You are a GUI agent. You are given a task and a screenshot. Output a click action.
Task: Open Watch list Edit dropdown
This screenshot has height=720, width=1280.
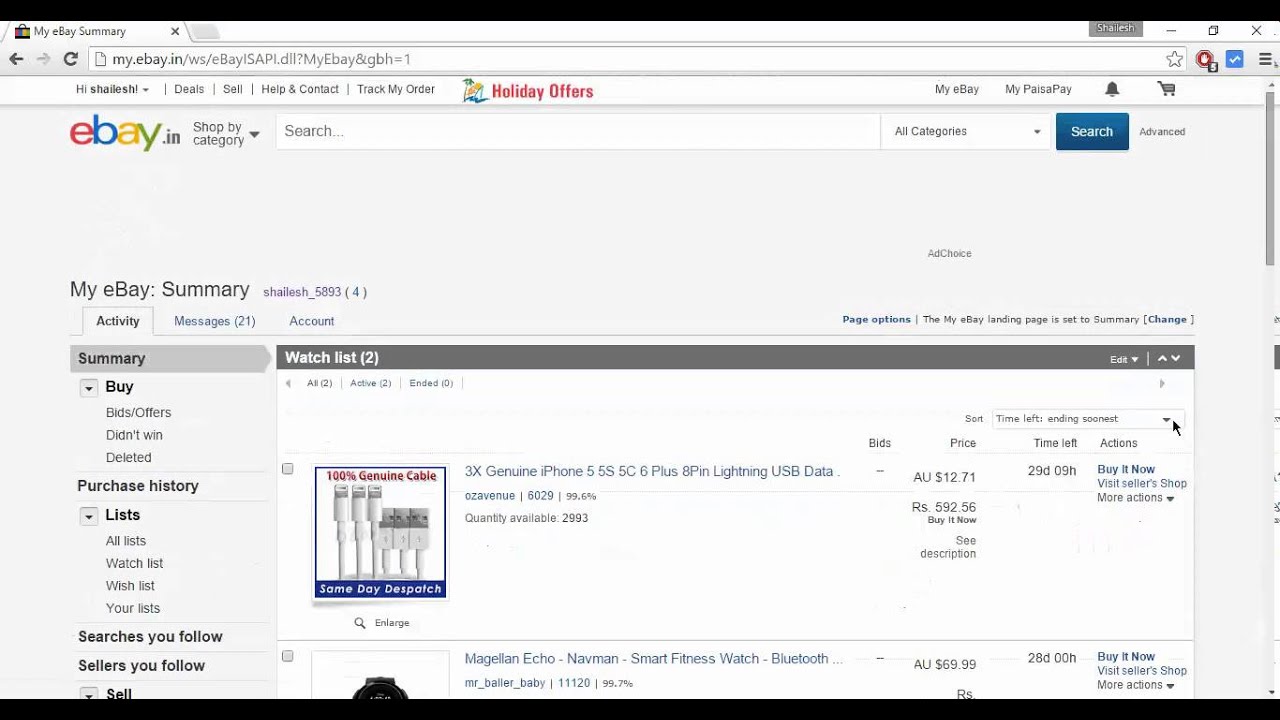[1124, 359]
